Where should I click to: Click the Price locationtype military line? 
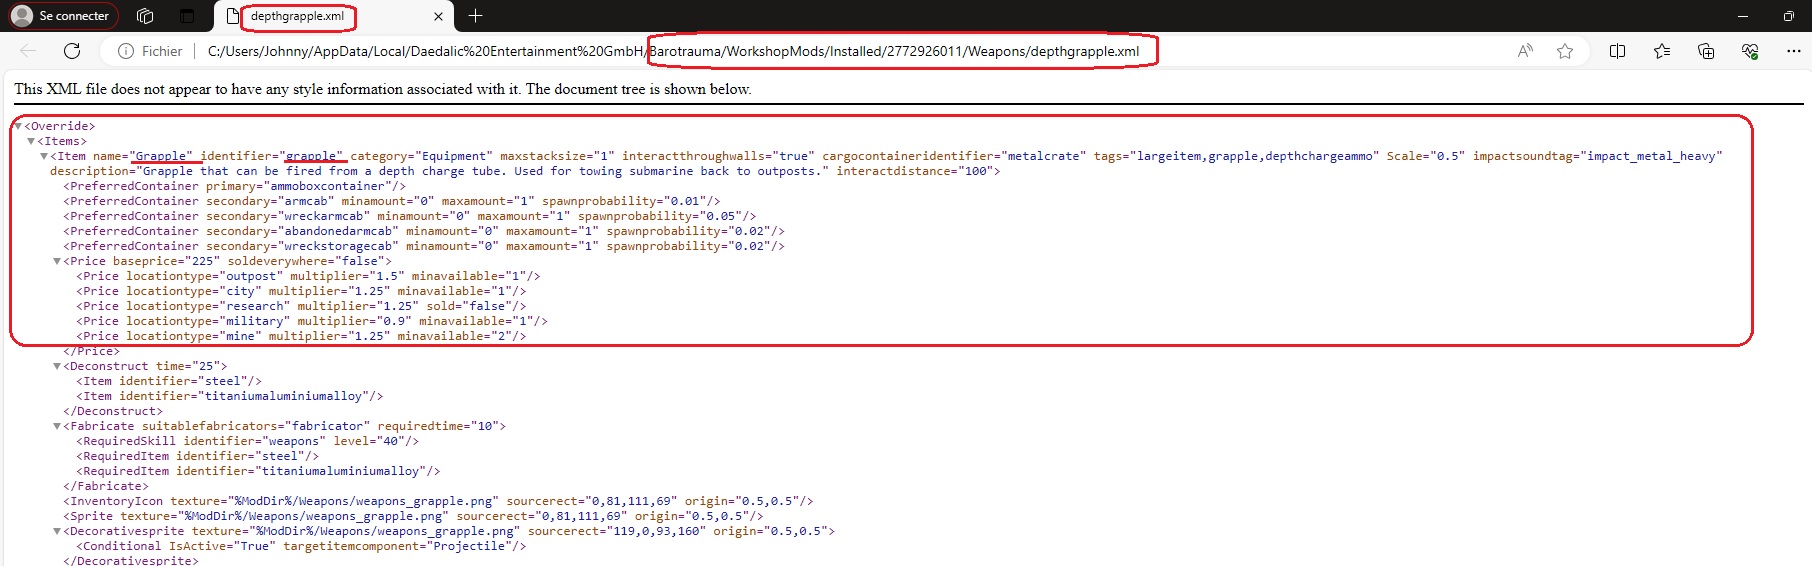(312, 321)
